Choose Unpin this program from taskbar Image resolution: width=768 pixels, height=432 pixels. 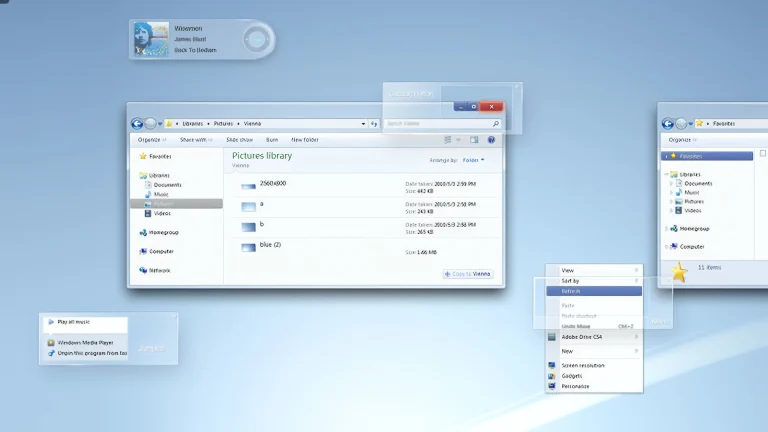pyautogui.click(x=85, y=353)
